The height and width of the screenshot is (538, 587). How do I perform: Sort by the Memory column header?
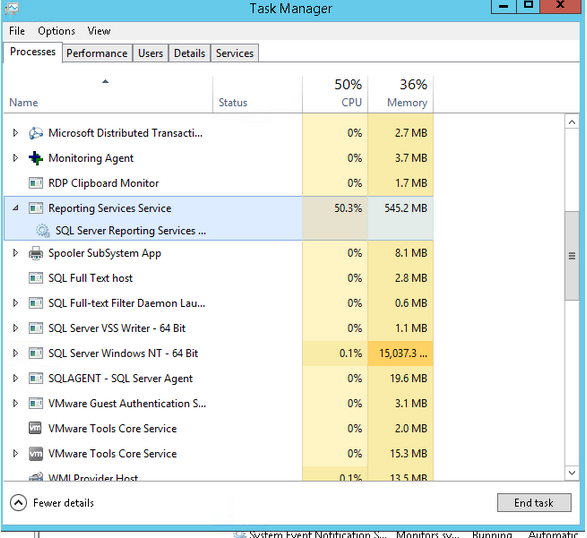[401, 94]
